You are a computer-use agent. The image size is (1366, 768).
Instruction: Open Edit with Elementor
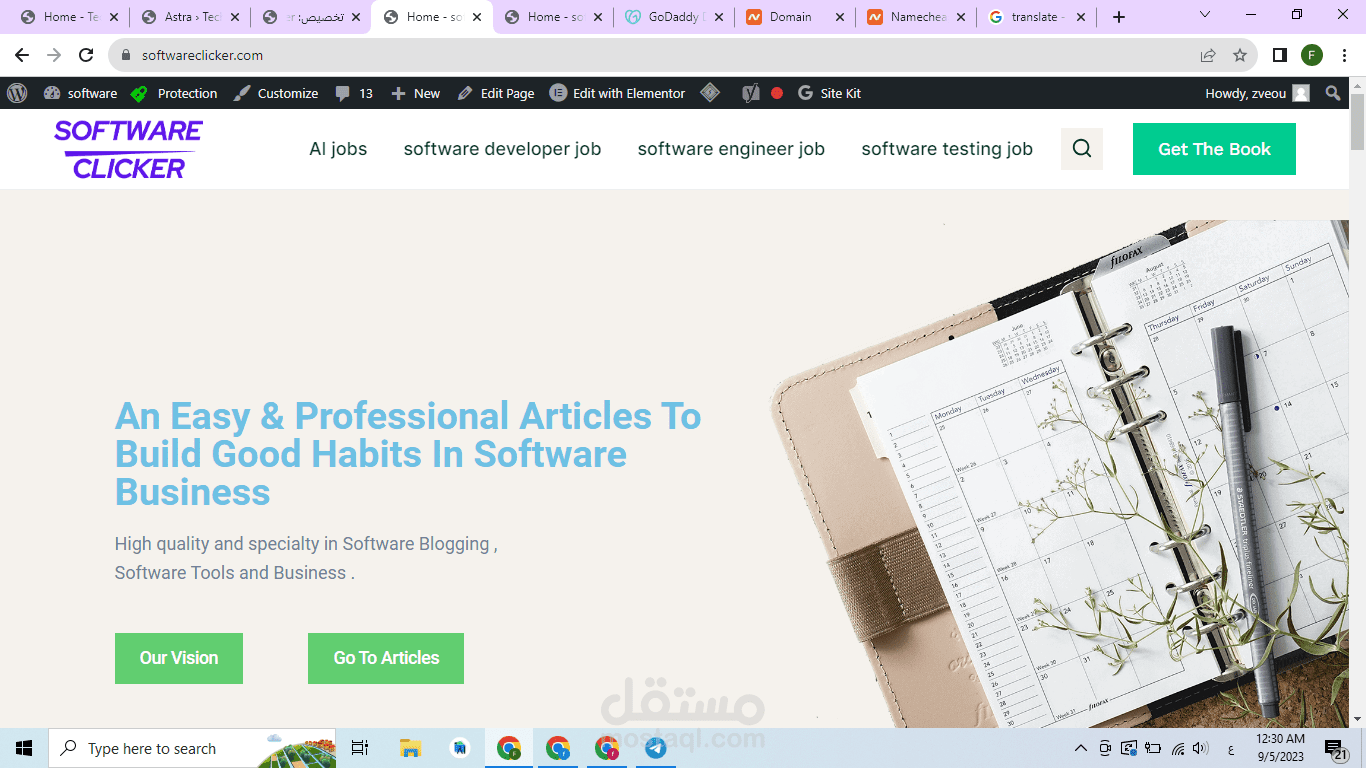pyautogui.click(x=617, y=93)
